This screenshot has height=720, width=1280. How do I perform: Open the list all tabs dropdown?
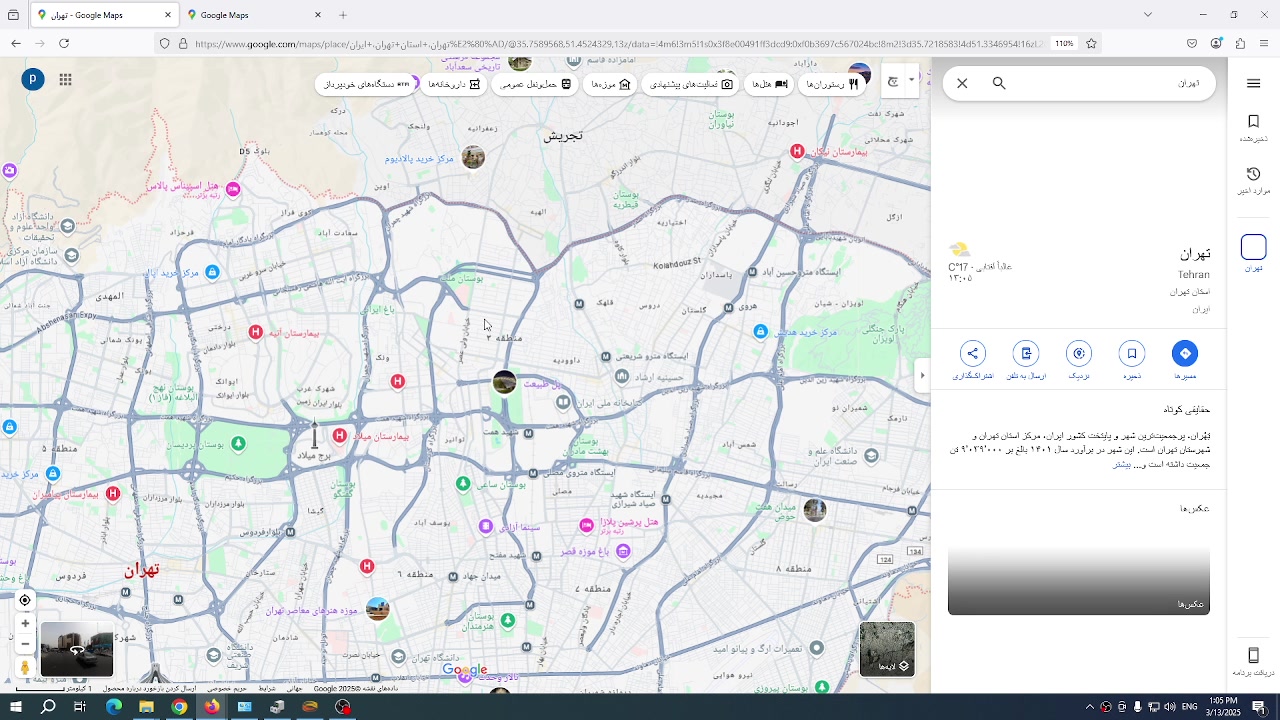pyautogui.click(x=1147, y=15)
